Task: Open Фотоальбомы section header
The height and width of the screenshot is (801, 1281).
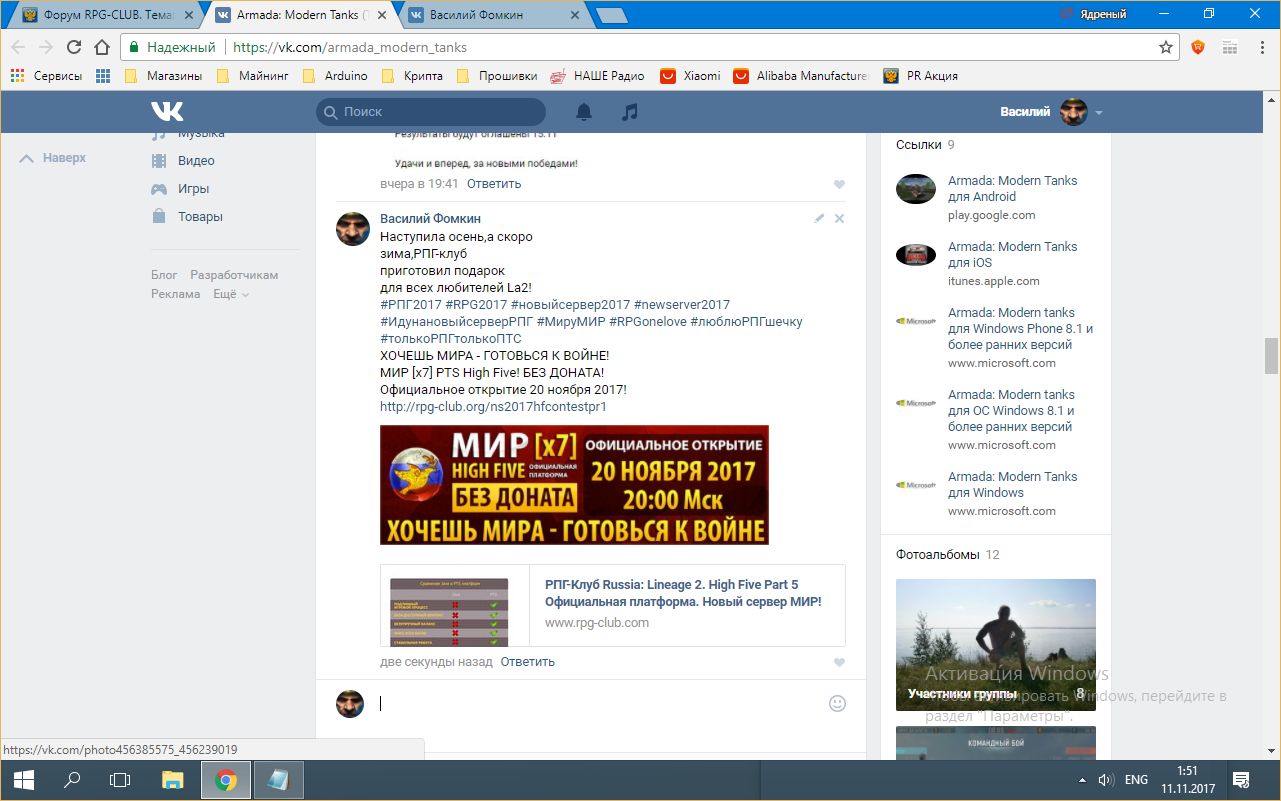Action: point(938,555)
